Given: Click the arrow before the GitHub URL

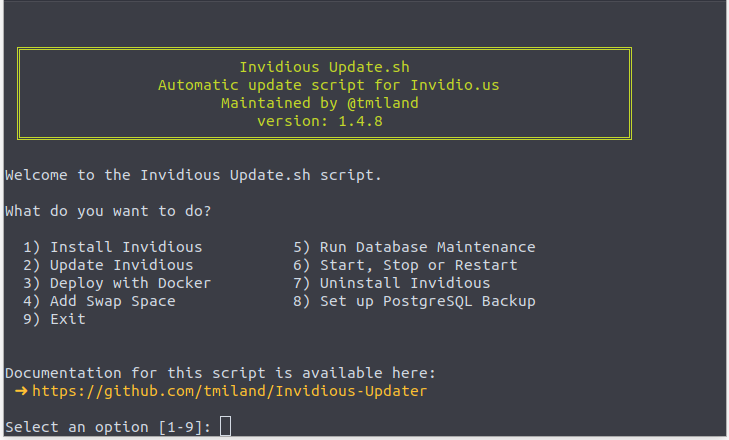Looking at the screenshot, I should point(21,391).
